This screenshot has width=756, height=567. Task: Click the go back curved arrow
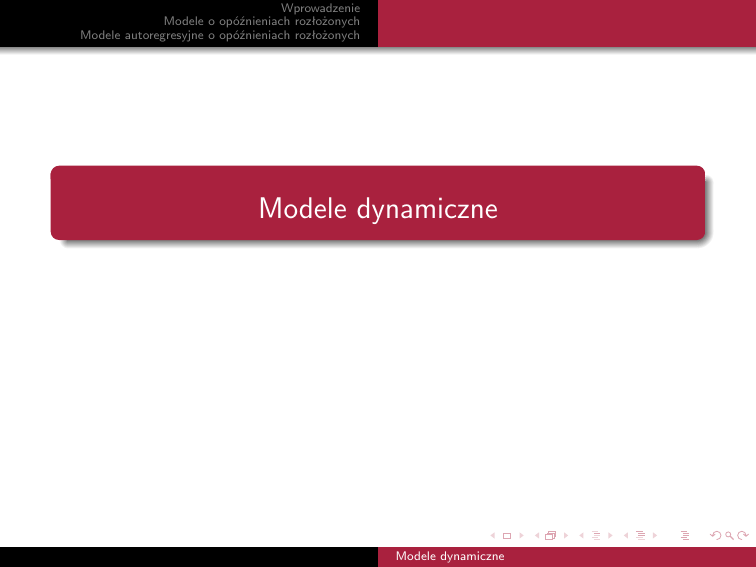[x=713, y=537]
